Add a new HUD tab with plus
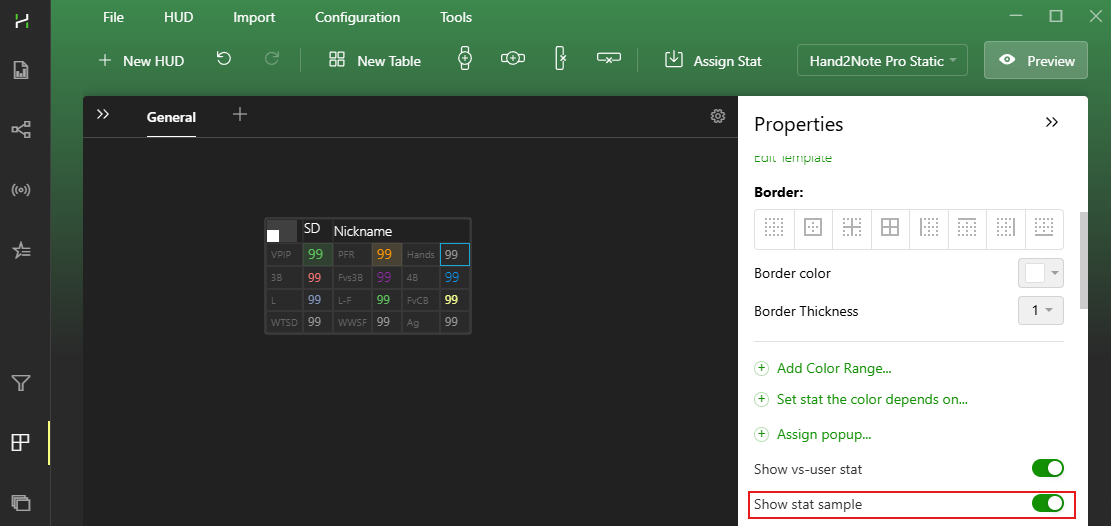The image size is (1111, 526). point(240,114)
